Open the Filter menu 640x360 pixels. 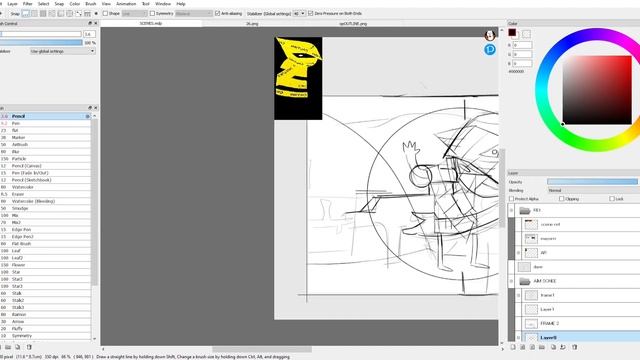pyautogui.click(x=27, y=4)
